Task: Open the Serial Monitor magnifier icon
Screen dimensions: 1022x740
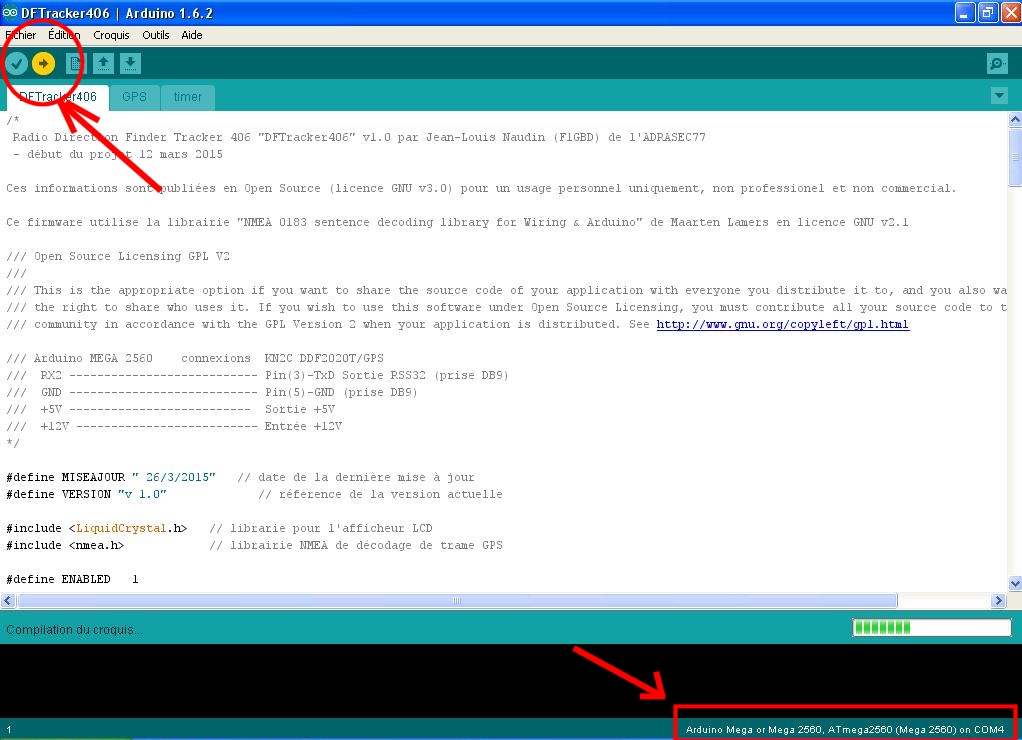Action: tap(997, 63)
